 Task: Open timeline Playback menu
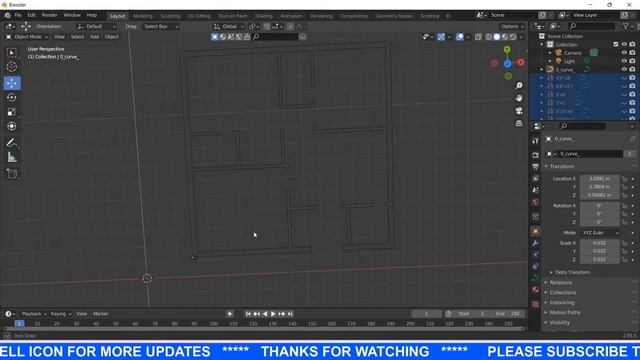pos(33,314)
